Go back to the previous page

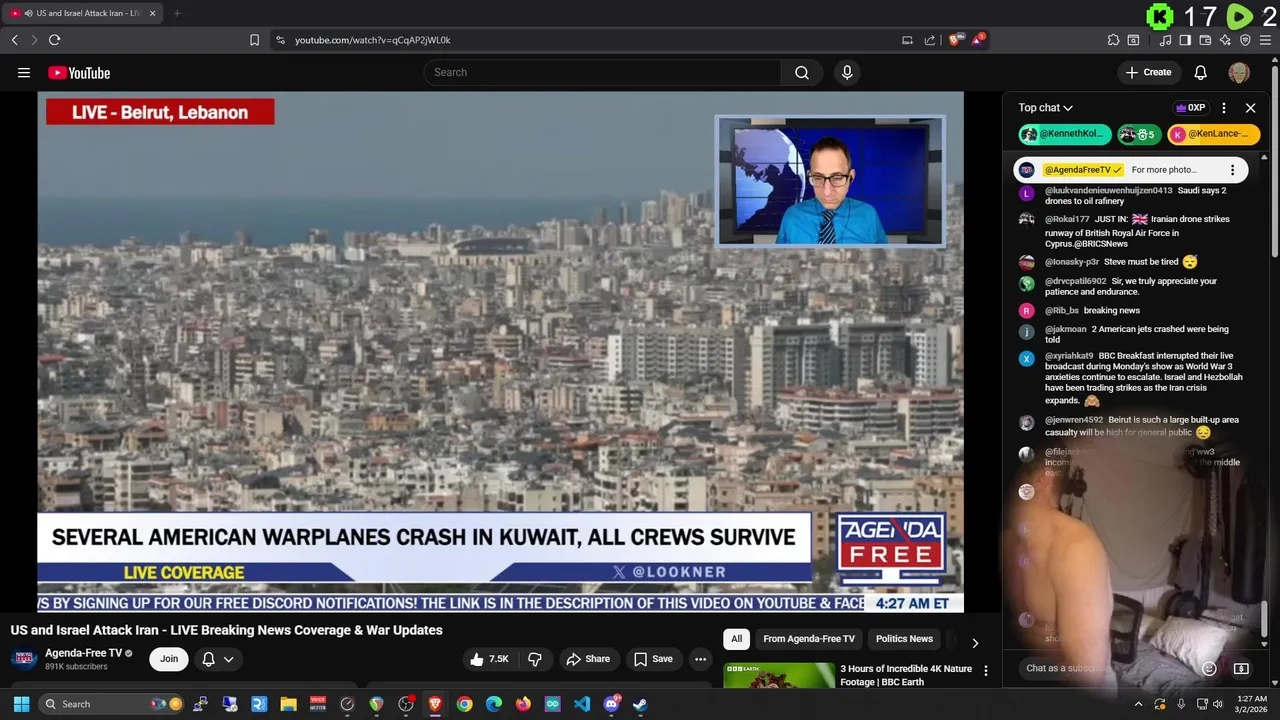pos(14,40)
